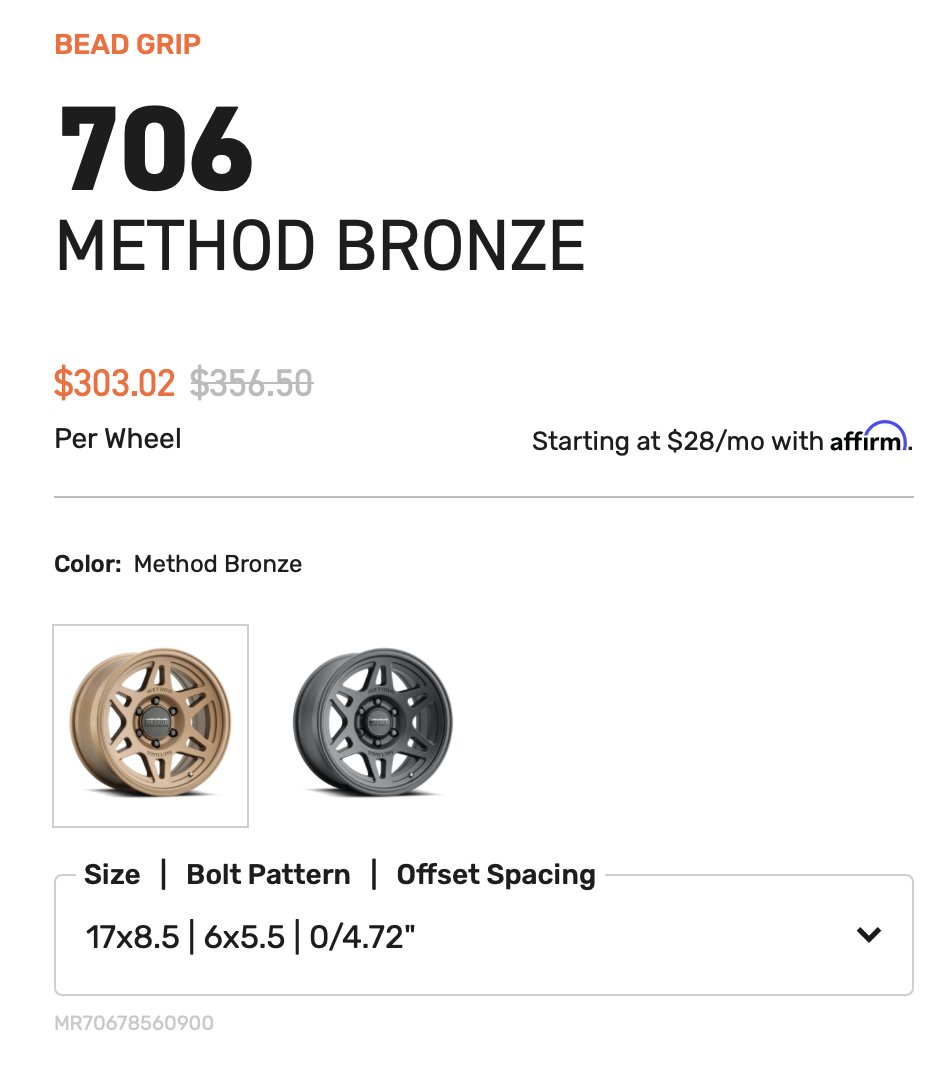Click the black wheel center cap image
The height and width of the screenshot is (1068, 952).
coord(379,721)
